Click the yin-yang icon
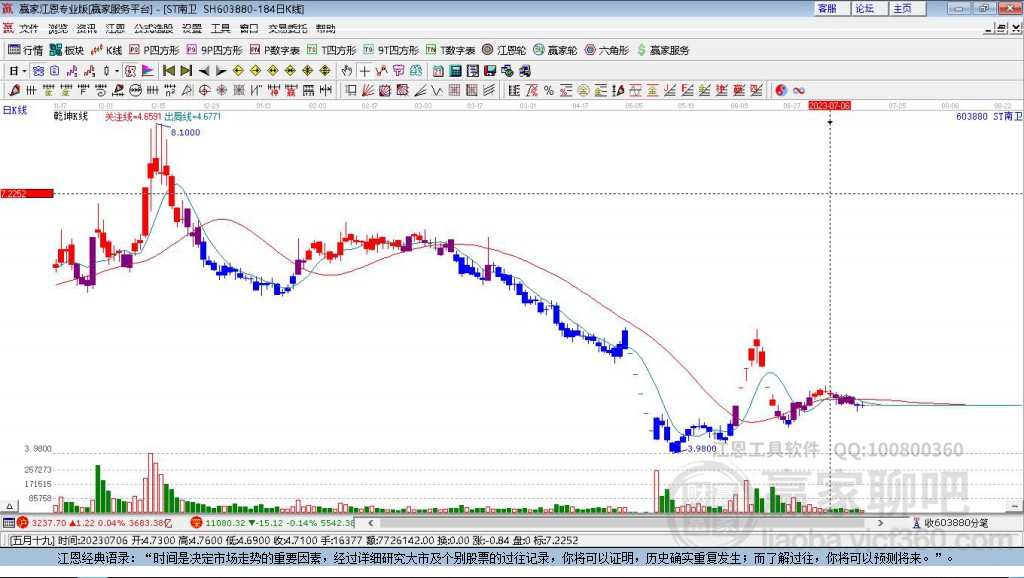Viewport: 1024px width, 578px height. pos(781,90)
